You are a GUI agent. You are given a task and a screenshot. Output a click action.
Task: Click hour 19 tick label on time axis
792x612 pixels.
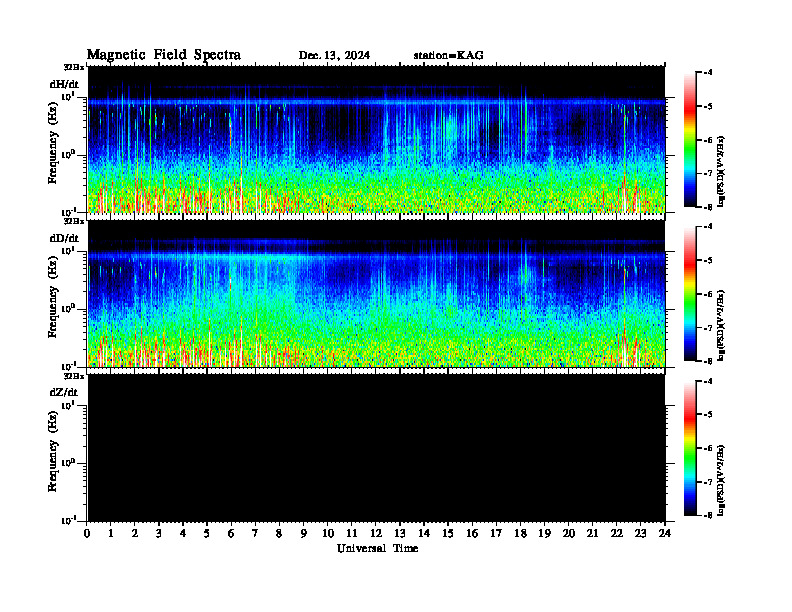tap(544, 533)
